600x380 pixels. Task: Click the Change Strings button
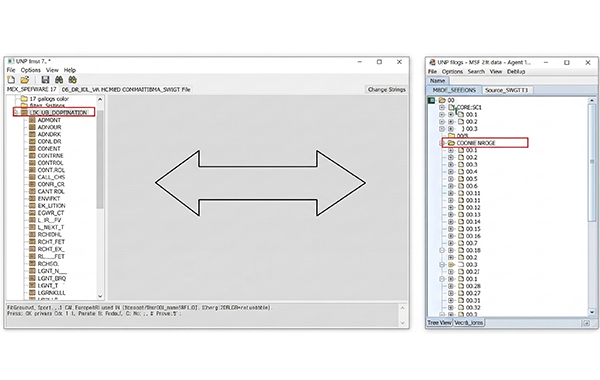386,90
